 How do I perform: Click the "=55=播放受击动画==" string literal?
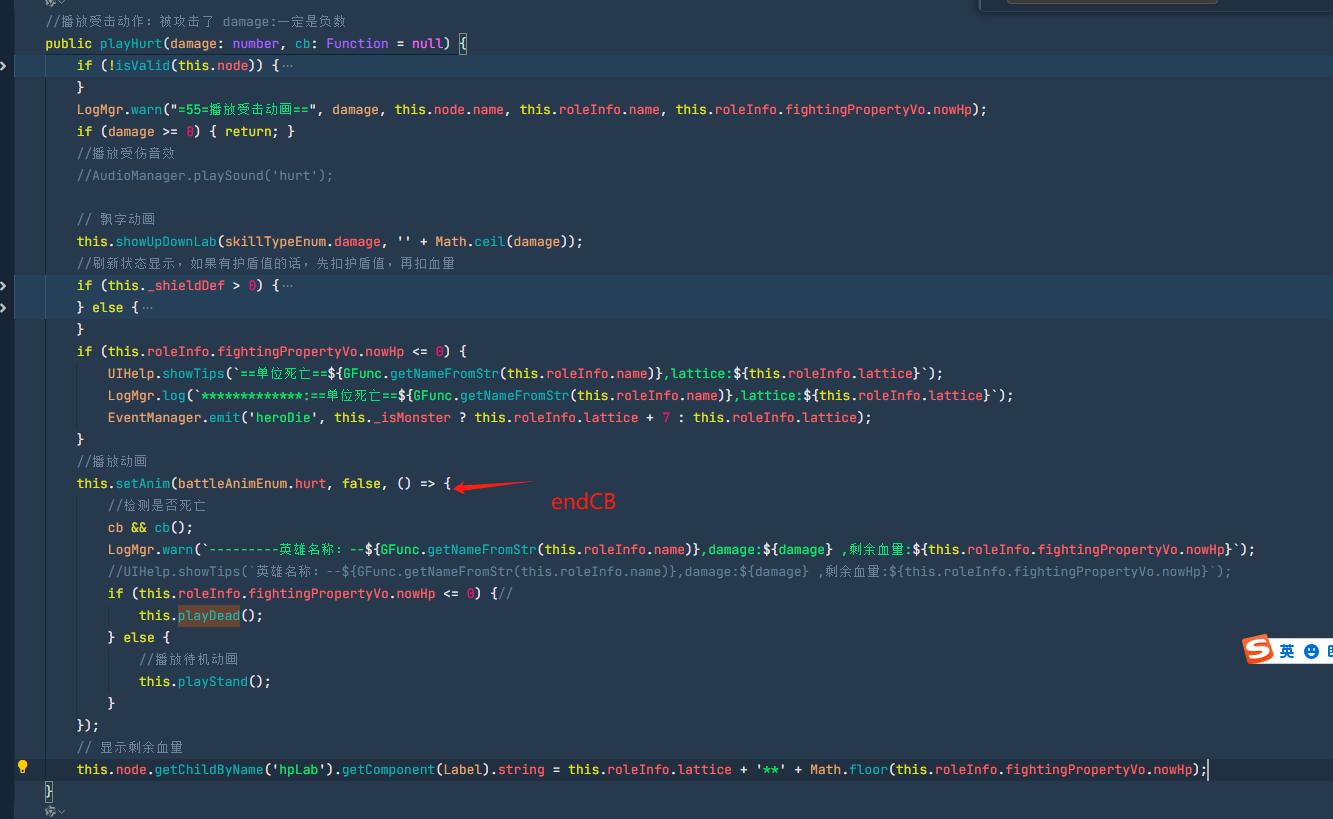pyautogui.click(x=244, y=110)
